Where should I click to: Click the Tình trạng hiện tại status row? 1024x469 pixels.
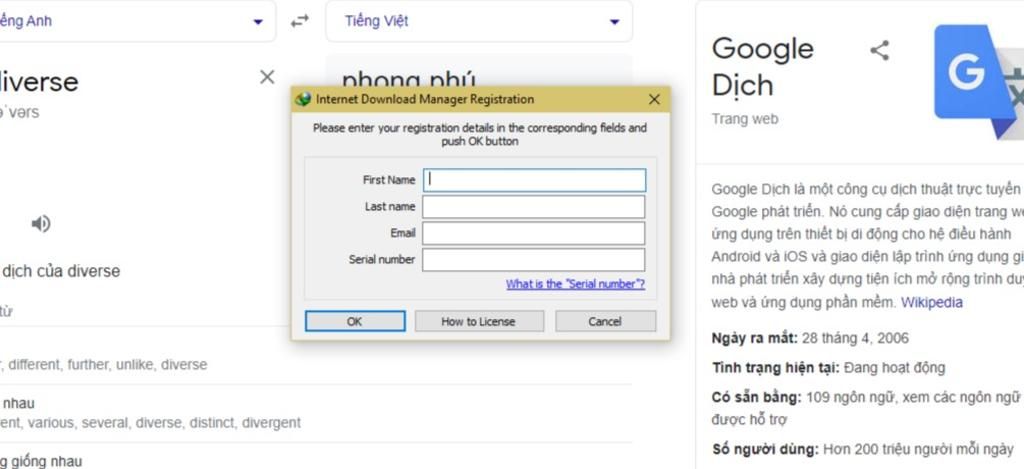point(828,368)
